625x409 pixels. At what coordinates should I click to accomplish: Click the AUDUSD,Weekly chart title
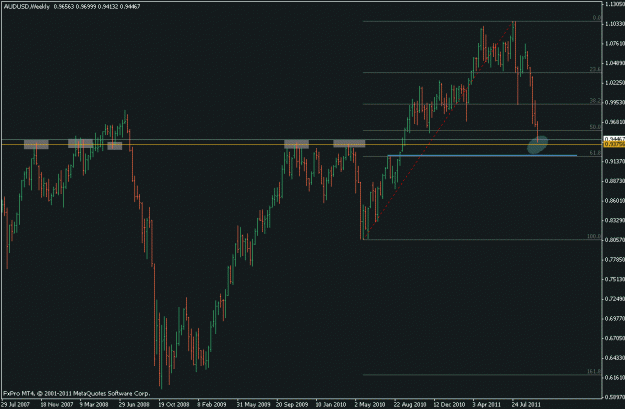tap(26, 7)
